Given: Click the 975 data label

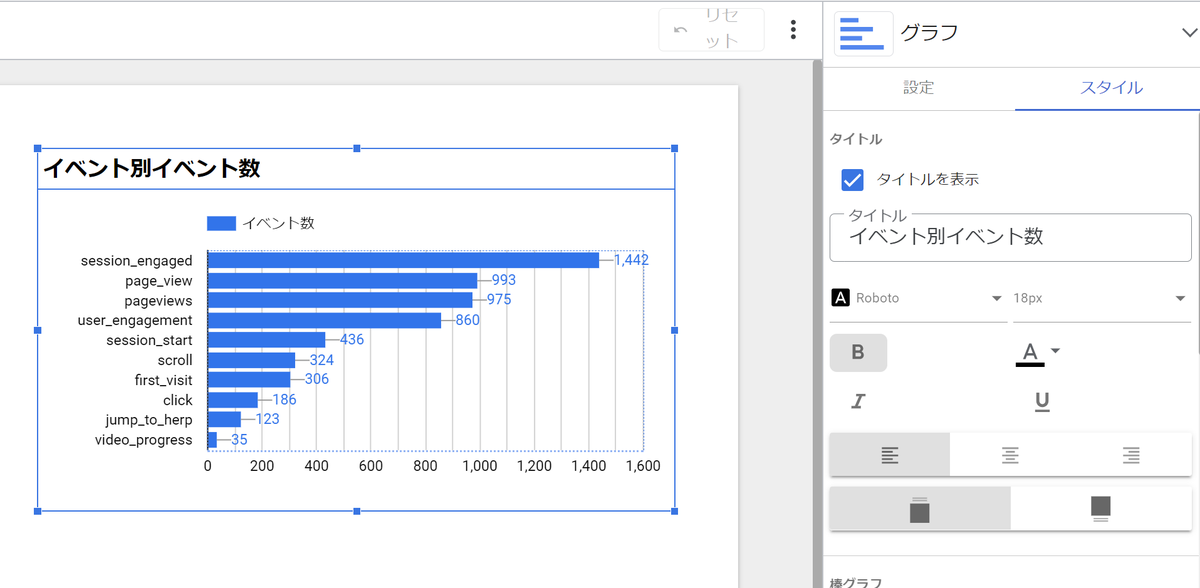Looking at the screenshot, I should click(499, 300).
